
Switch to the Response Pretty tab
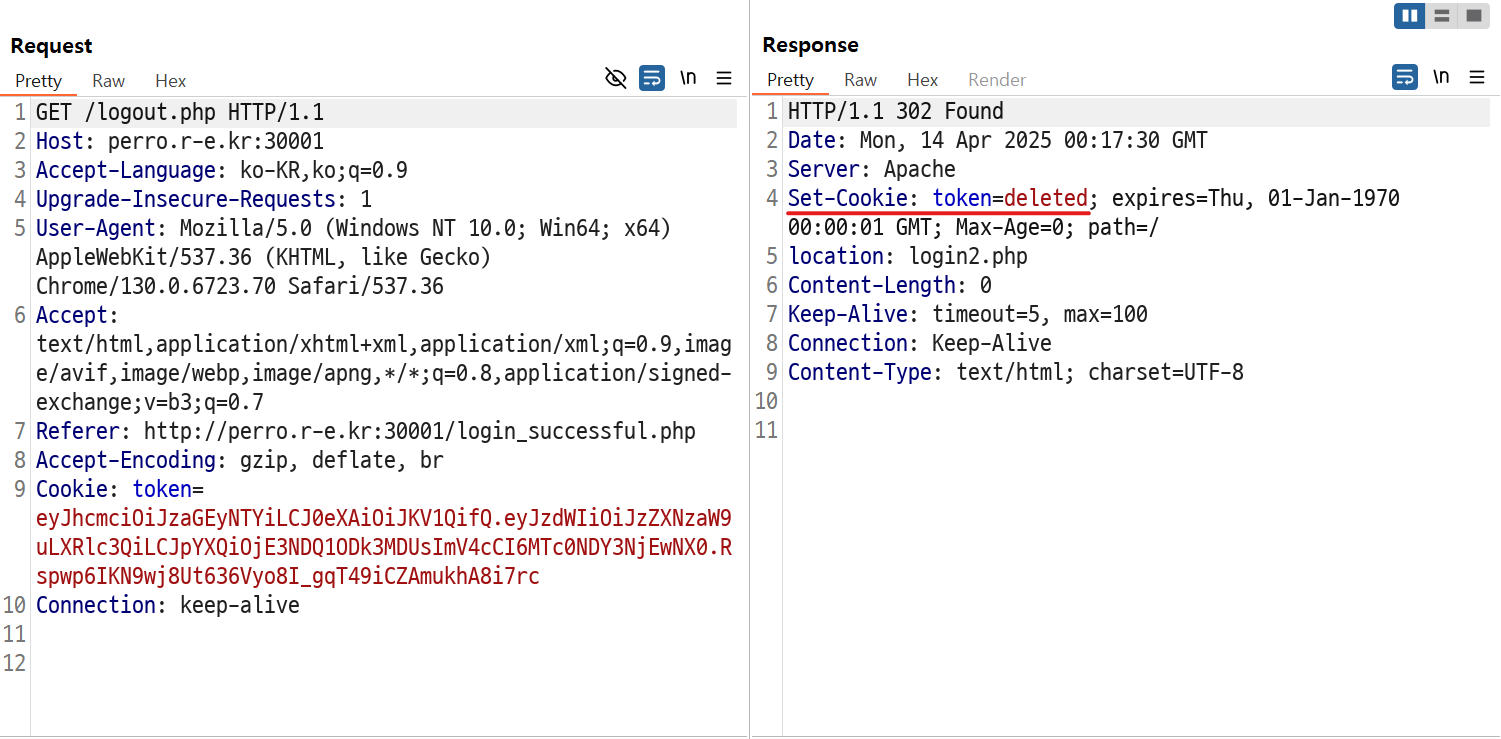pos(791,80)
